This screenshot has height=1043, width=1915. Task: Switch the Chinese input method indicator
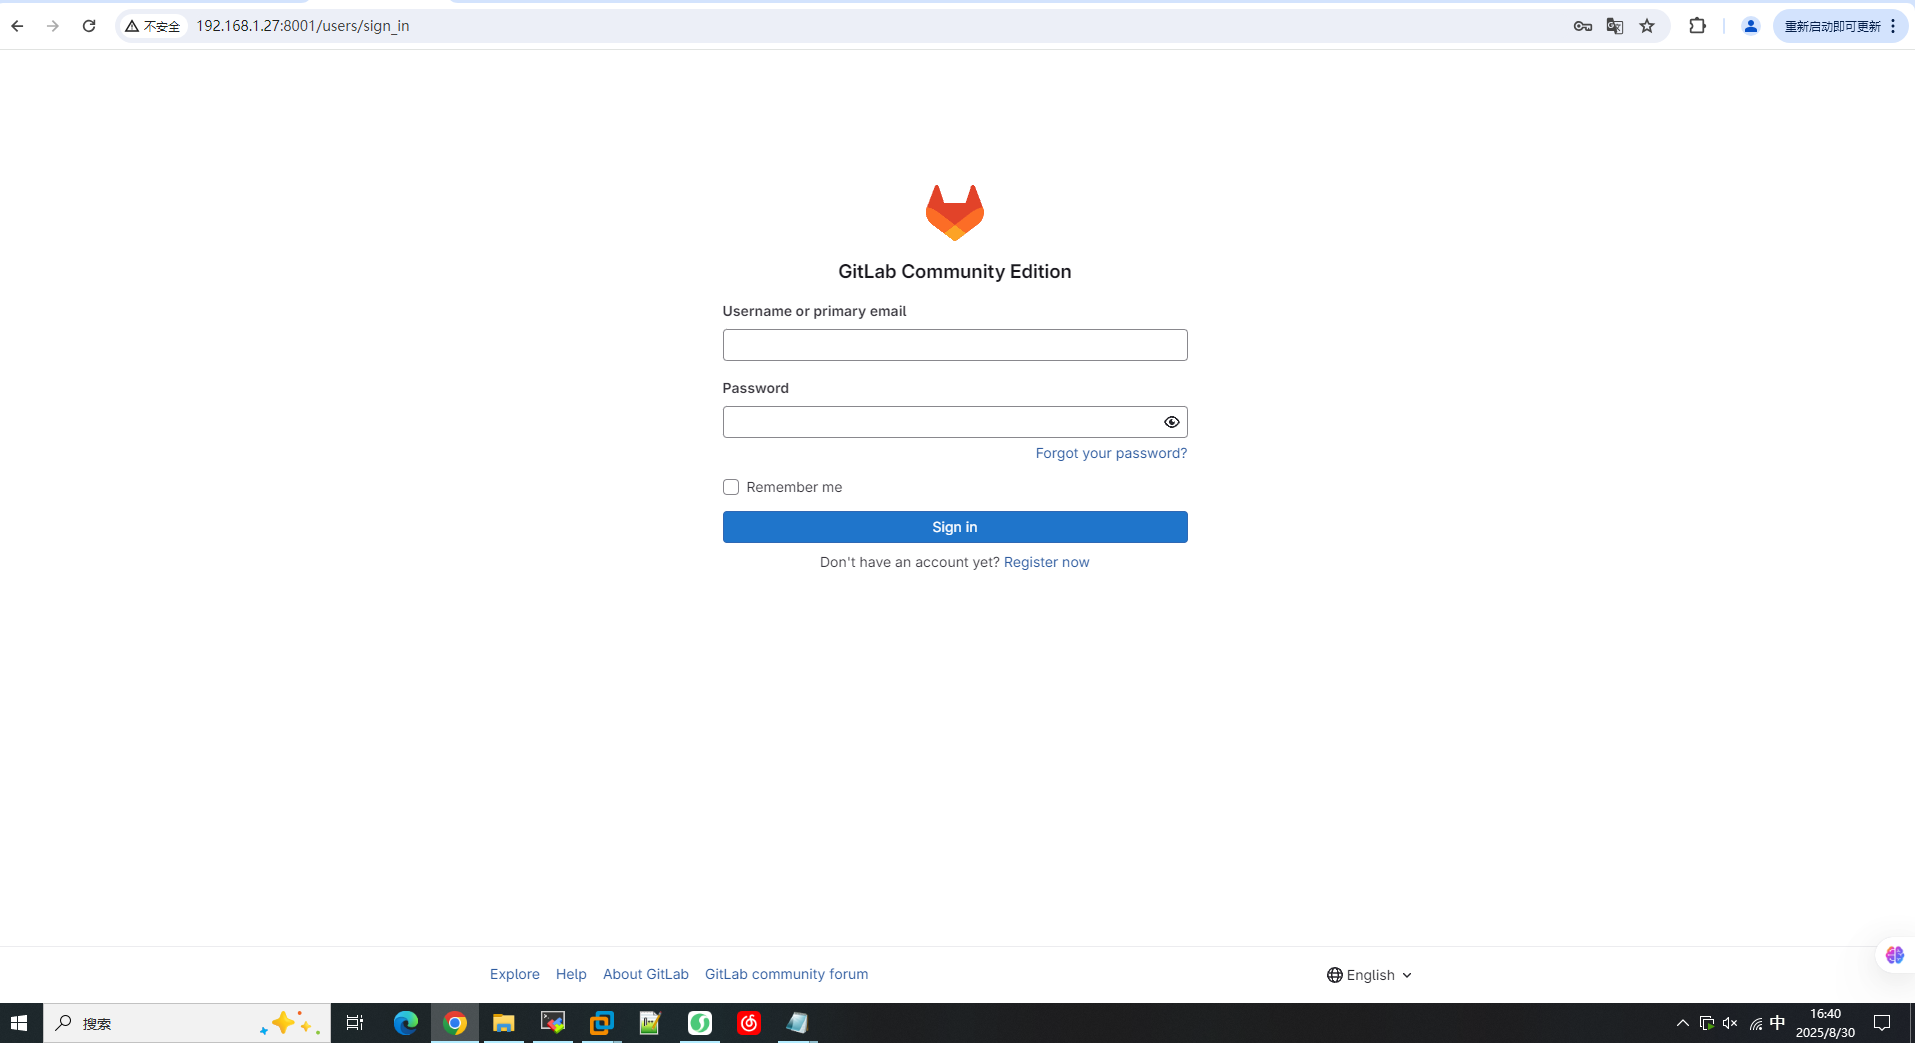1778,1022
